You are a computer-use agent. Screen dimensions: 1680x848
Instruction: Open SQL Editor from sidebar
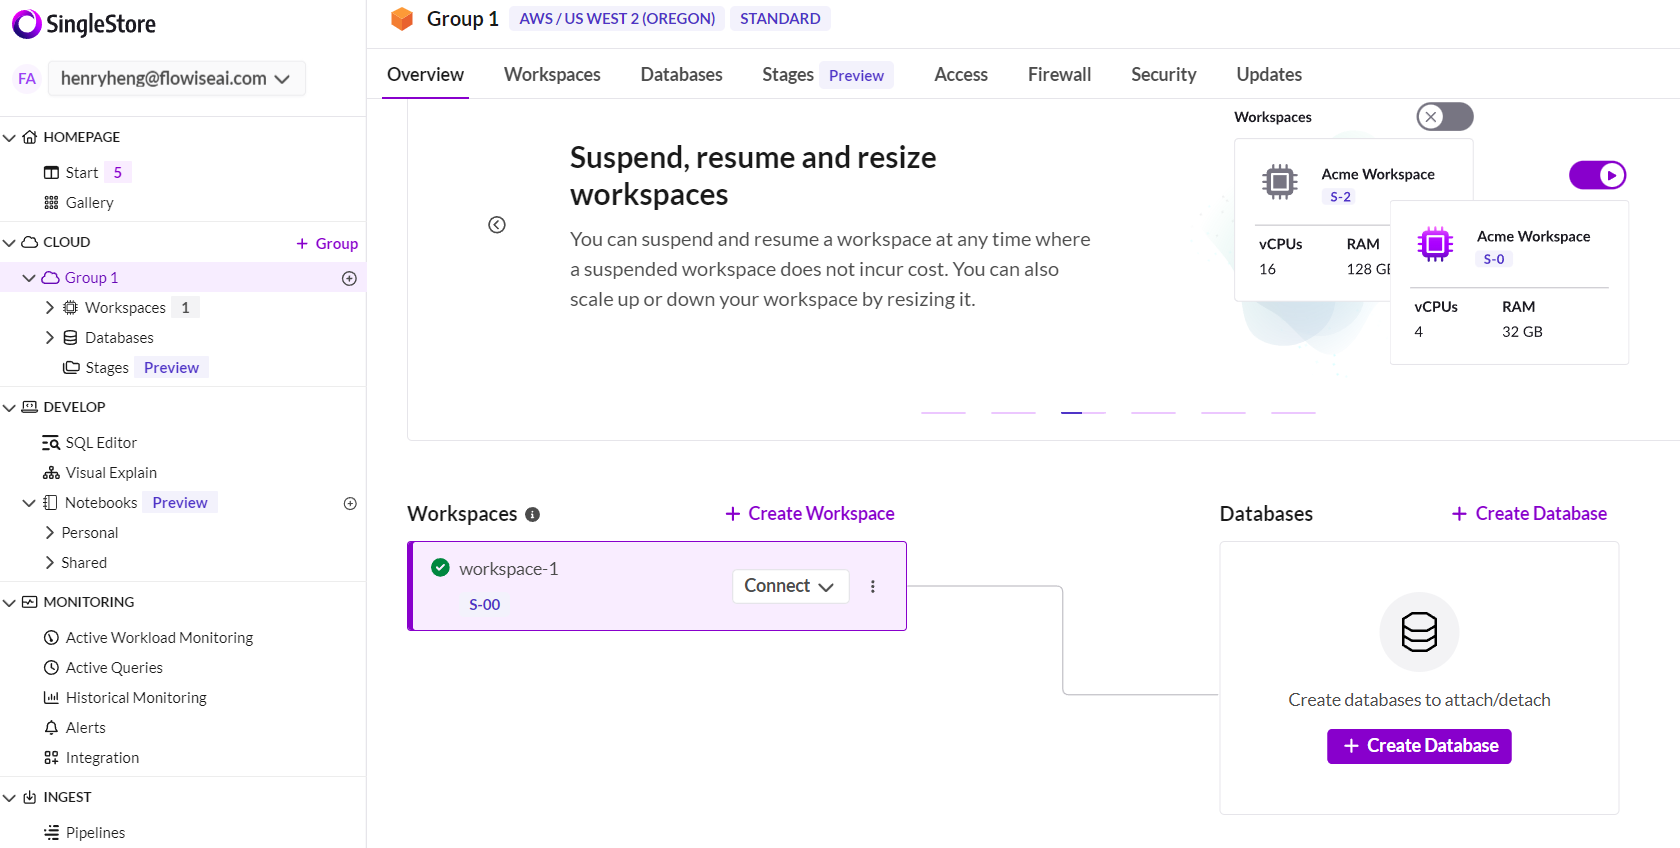[100, 443]
